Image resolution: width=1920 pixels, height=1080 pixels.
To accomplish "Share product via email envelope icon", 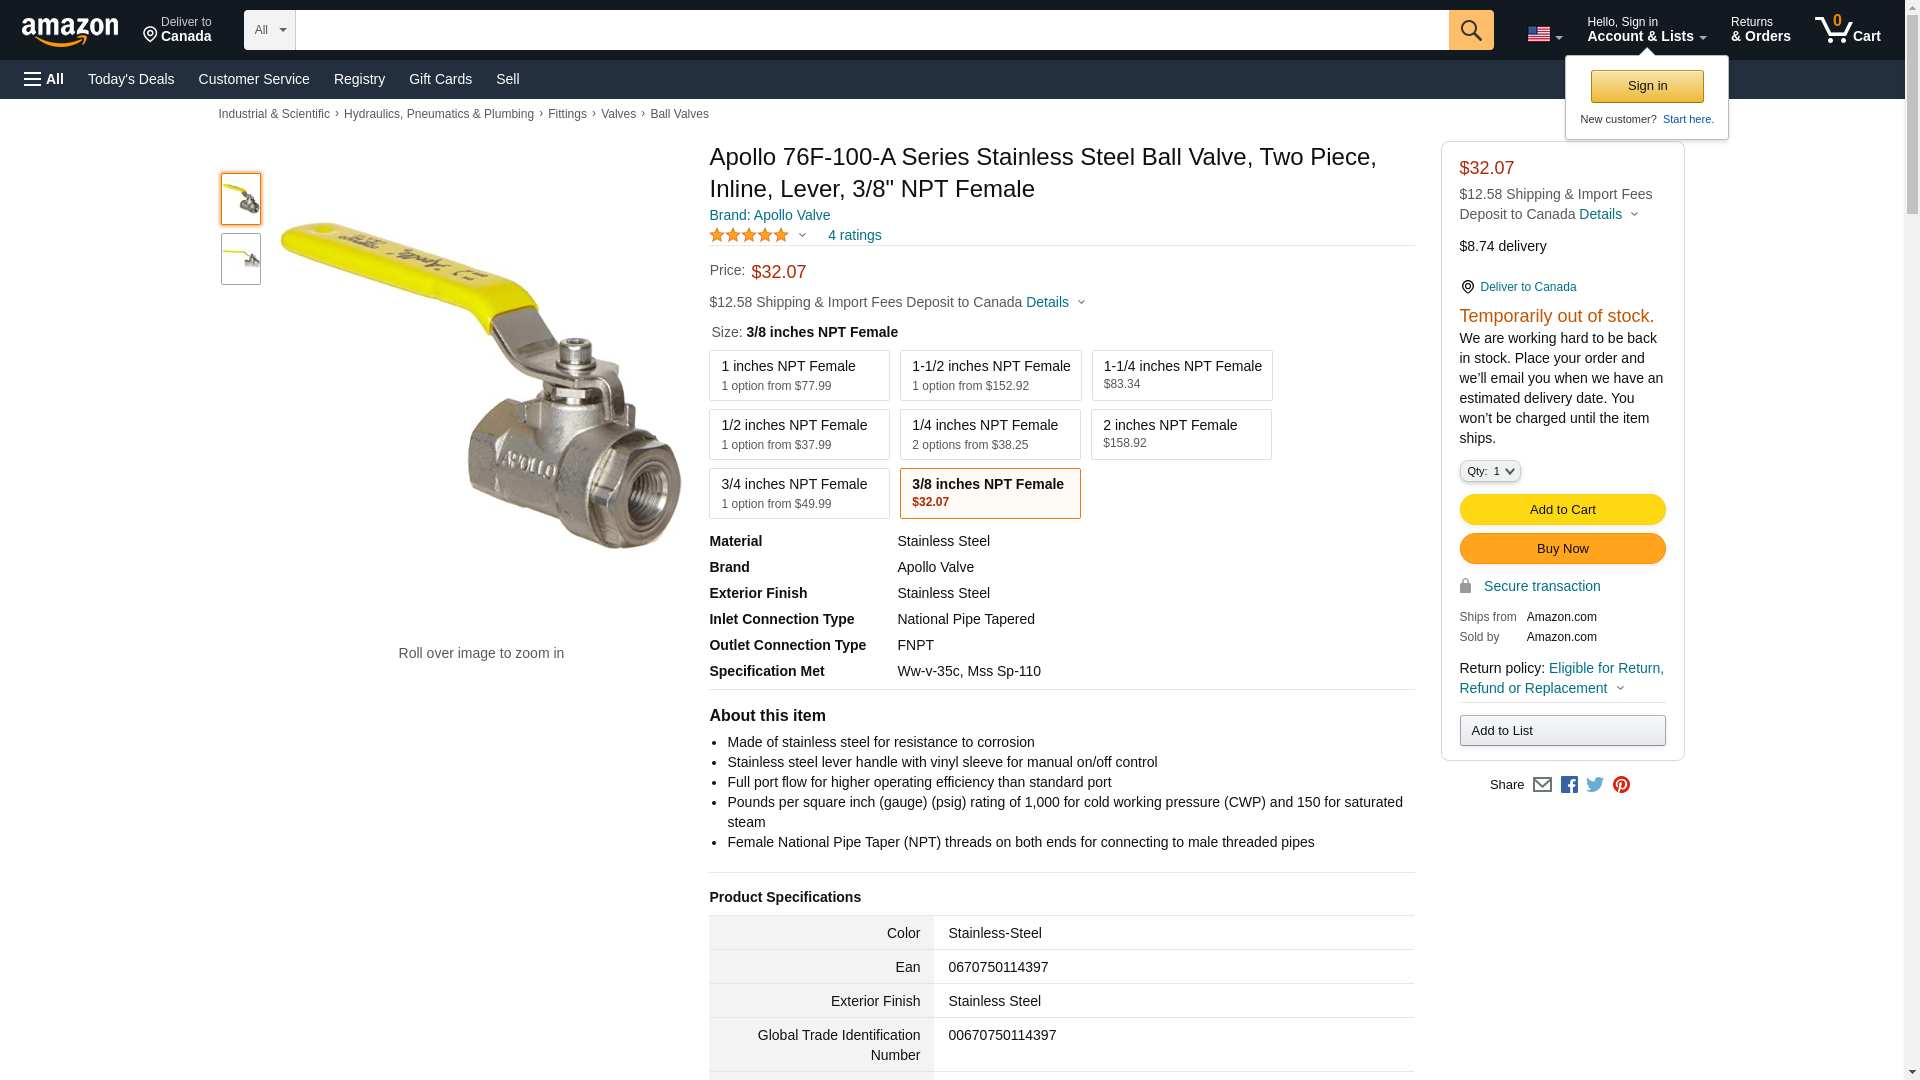I will [x=1542, y=785].
